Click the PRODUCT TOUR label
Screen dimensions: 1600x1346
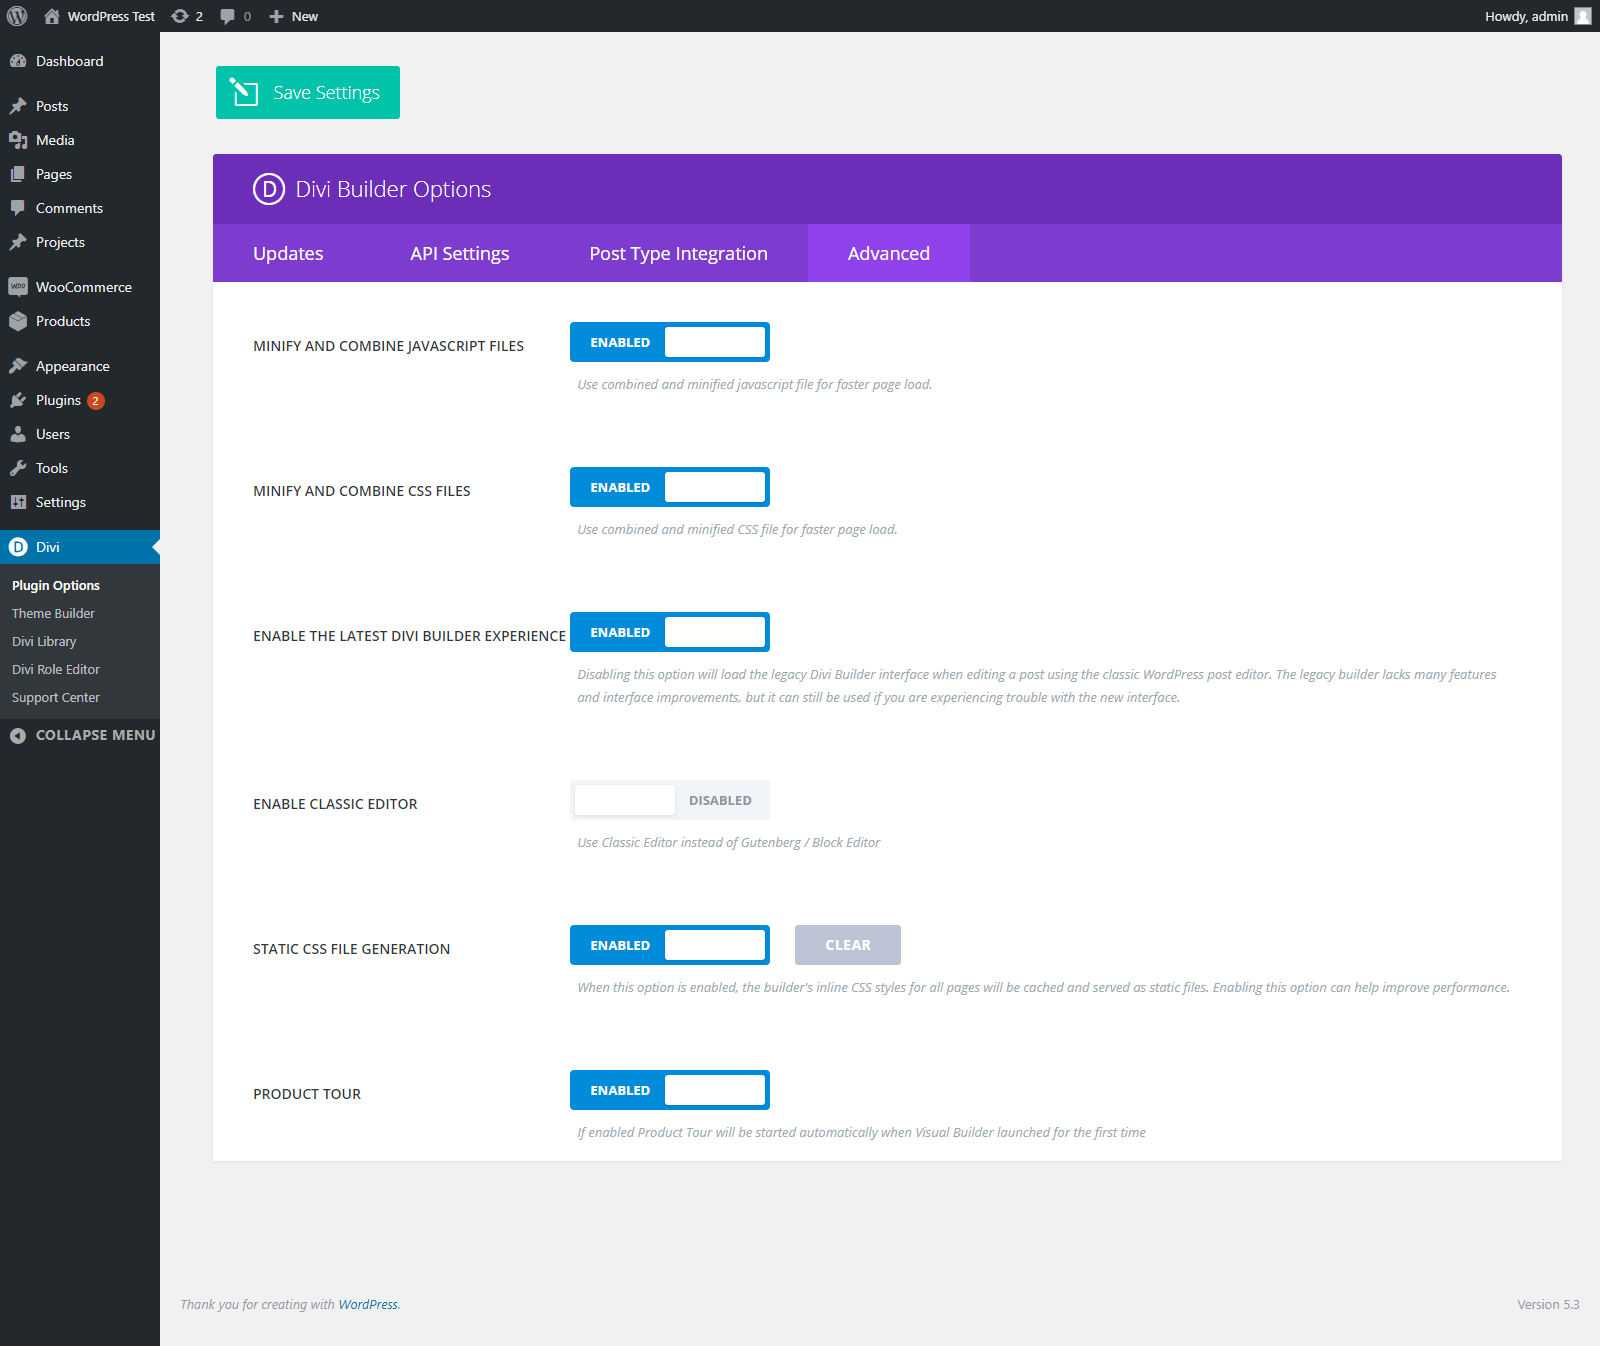307,1094
